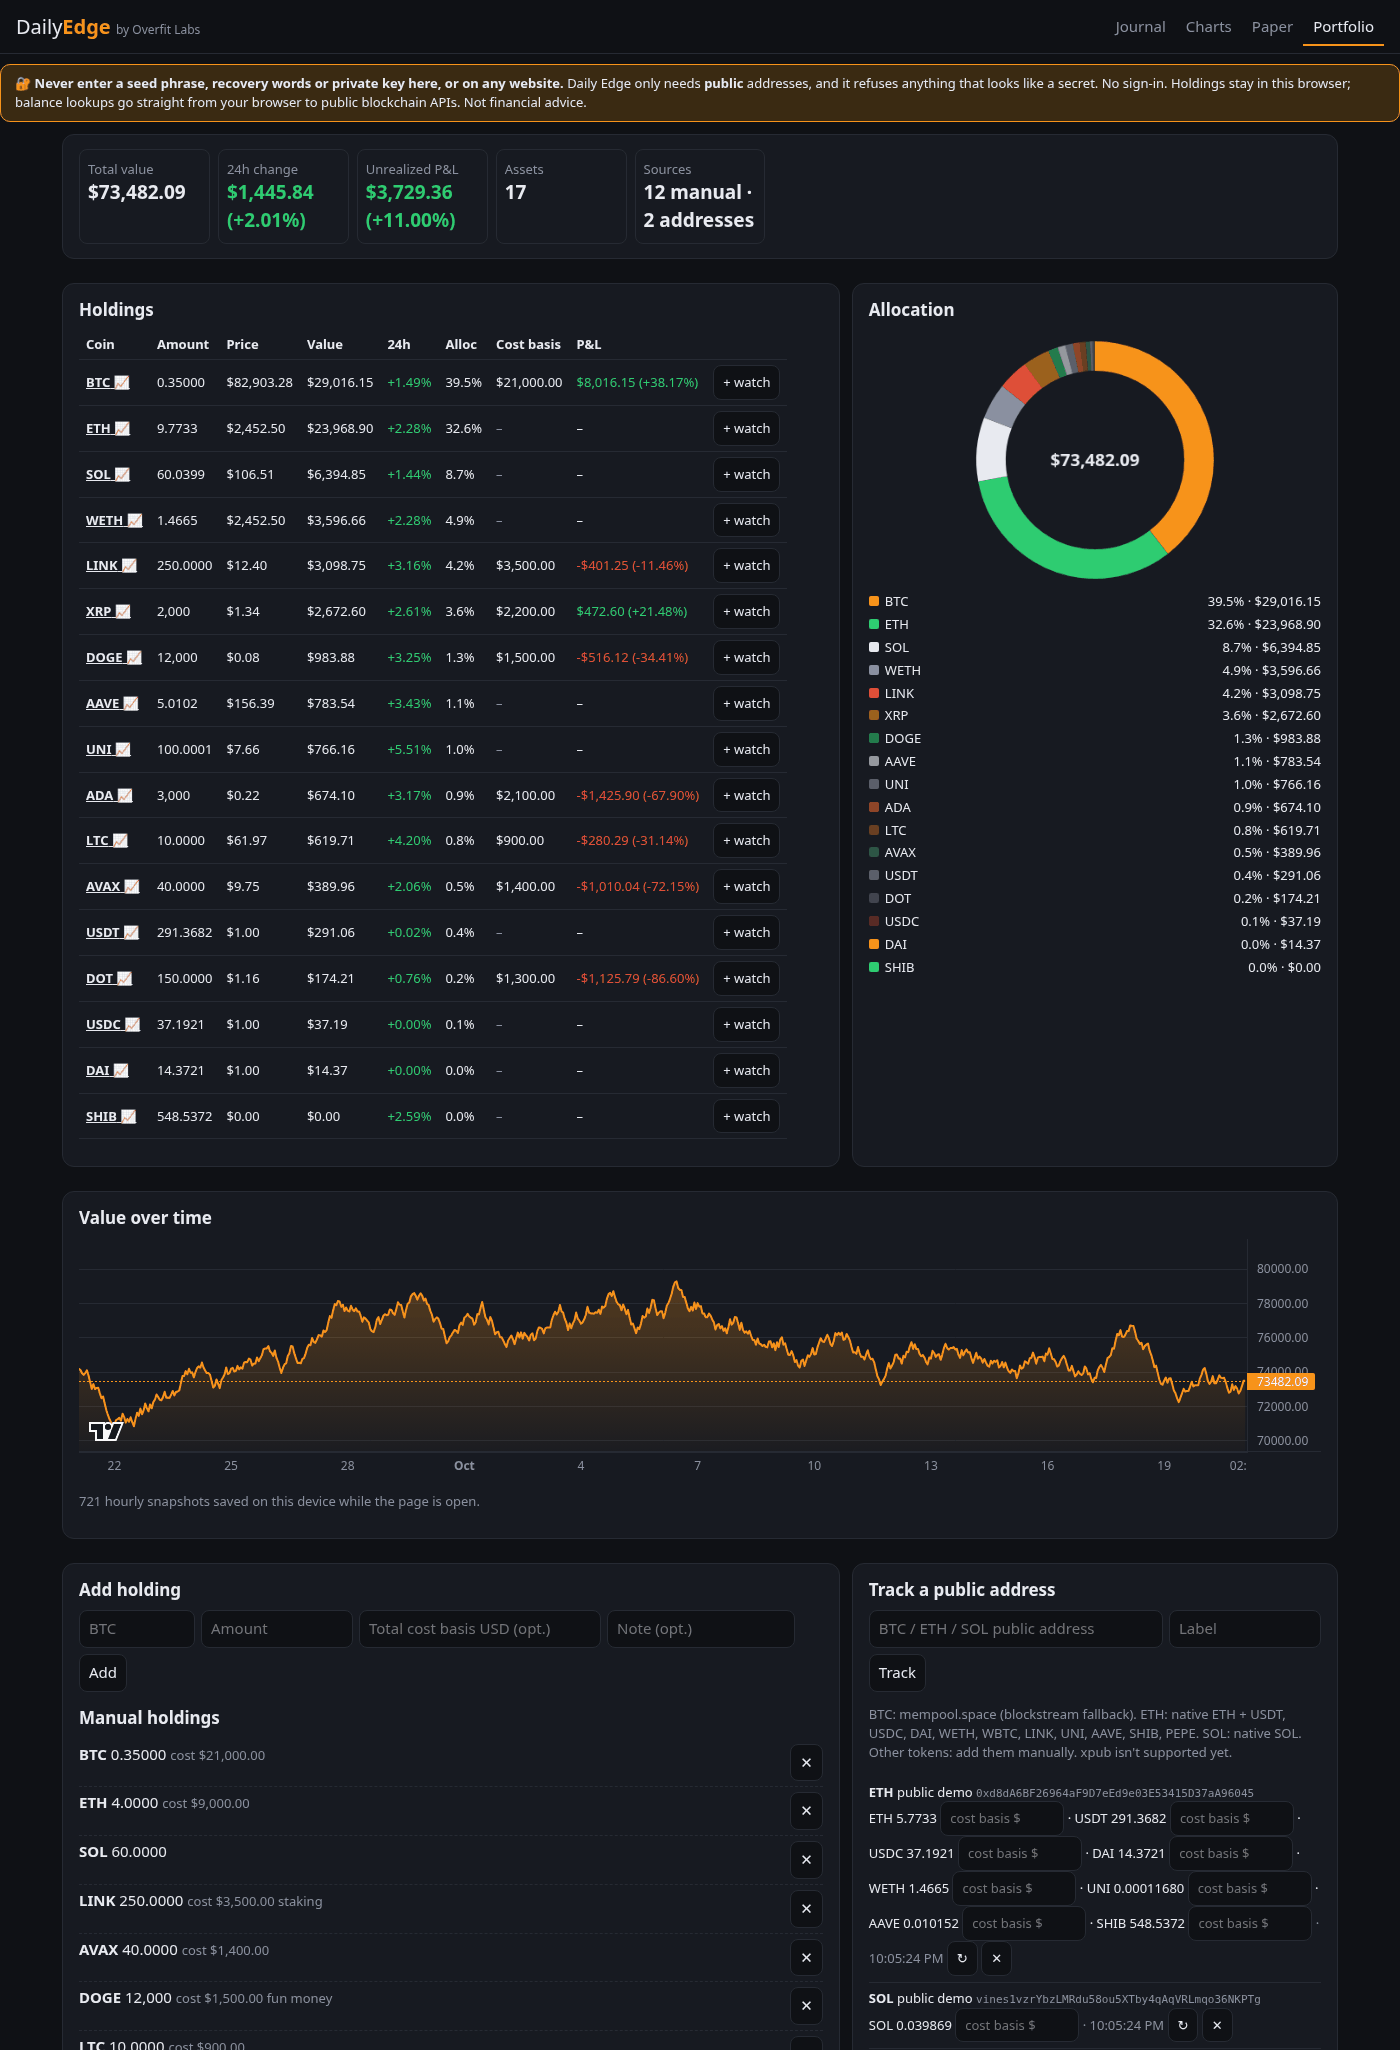The width and height of the screenshot is (1400, 2050).
Task: Select the Portfolio tab
Action: 1343,27
